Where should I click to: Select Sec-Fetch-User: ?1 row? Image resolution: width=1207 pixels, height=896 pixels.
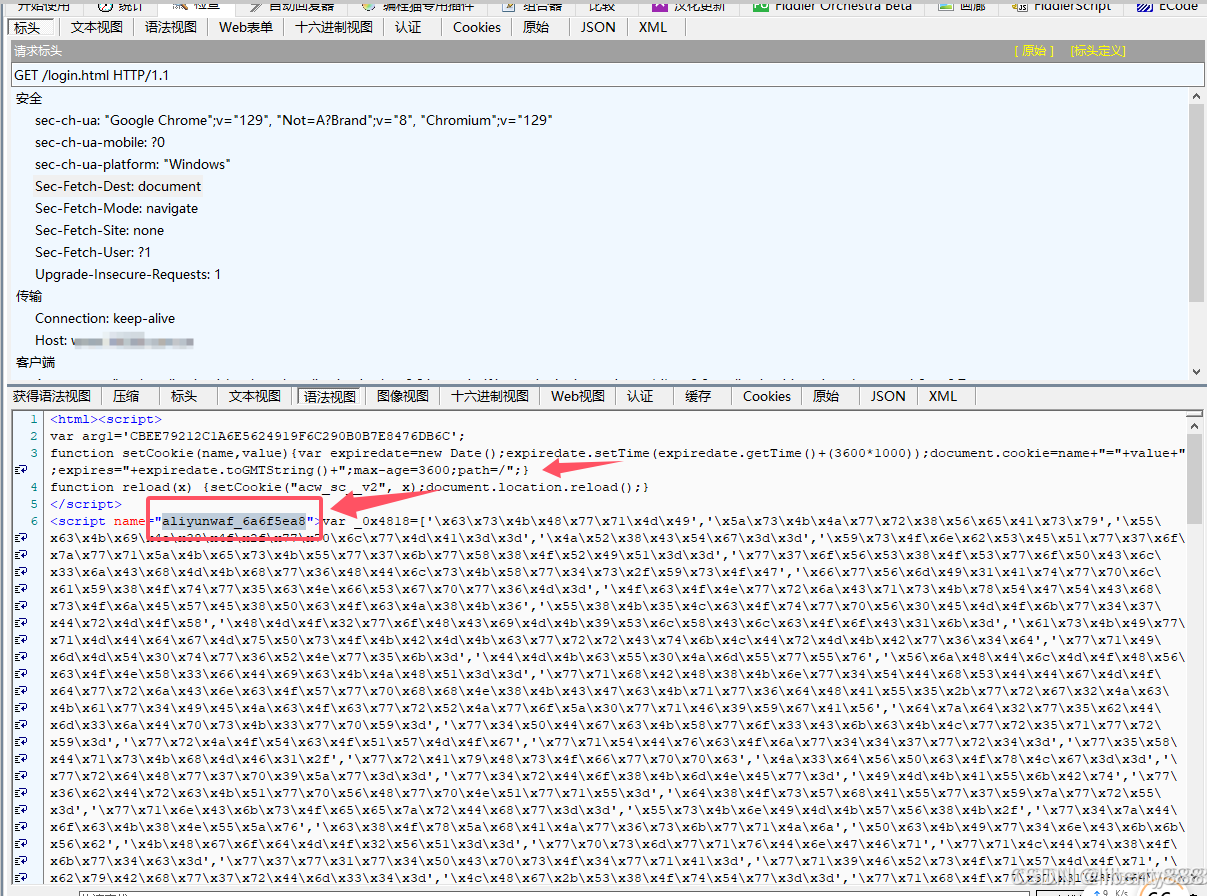(x=93, y=252)
